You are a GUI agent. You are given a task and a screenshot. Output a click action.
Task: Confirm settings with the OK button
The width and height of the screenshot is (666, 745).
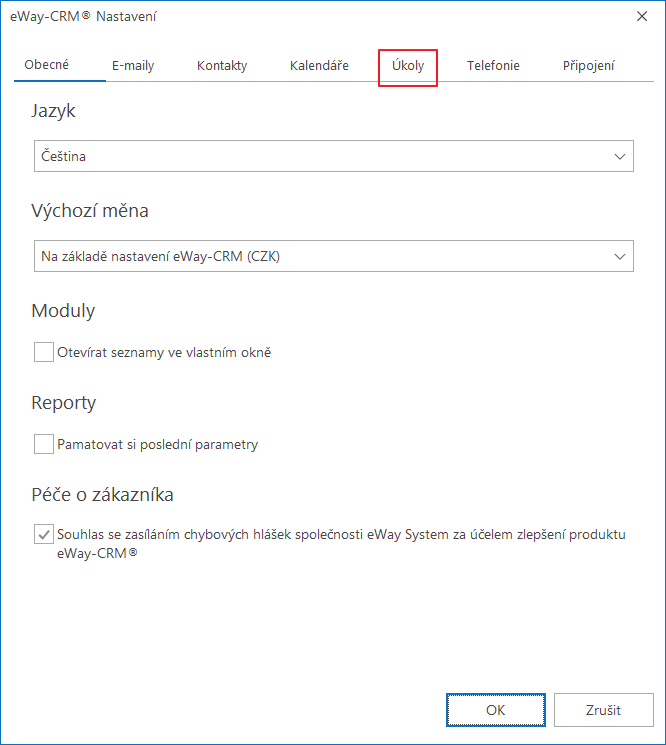495,710
